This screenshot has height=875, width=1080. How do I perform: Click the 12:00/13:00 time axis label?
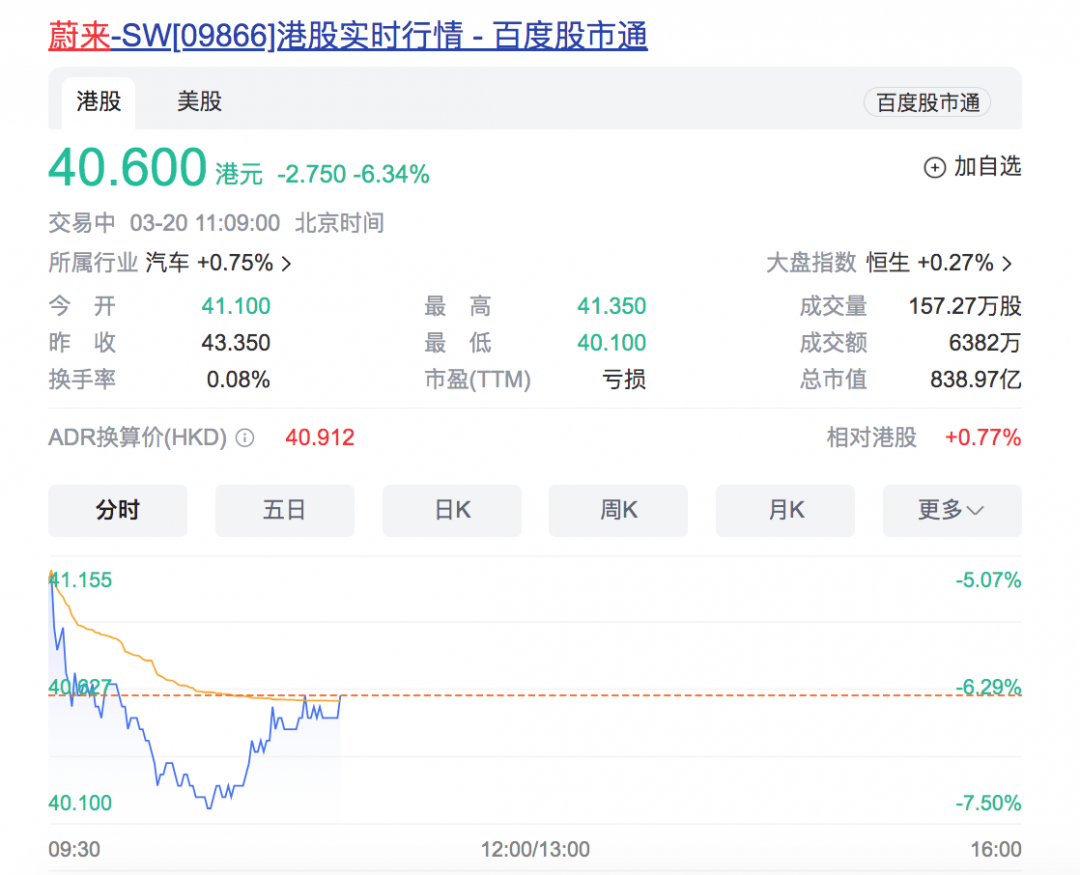535,849
